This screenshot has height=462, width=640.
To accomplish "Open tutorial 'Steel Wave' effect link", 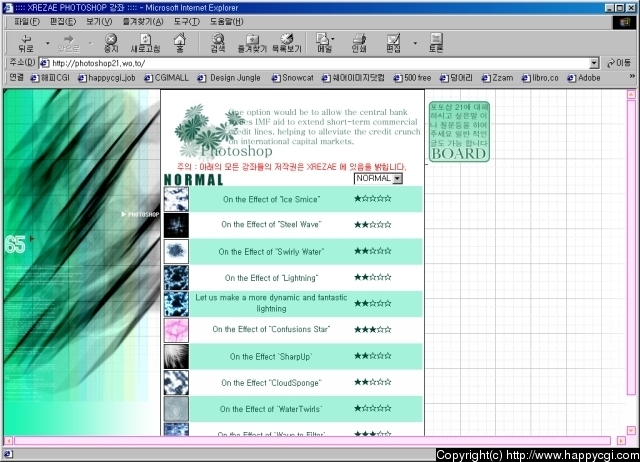I will pyautogui.click(x=271, y=224).
